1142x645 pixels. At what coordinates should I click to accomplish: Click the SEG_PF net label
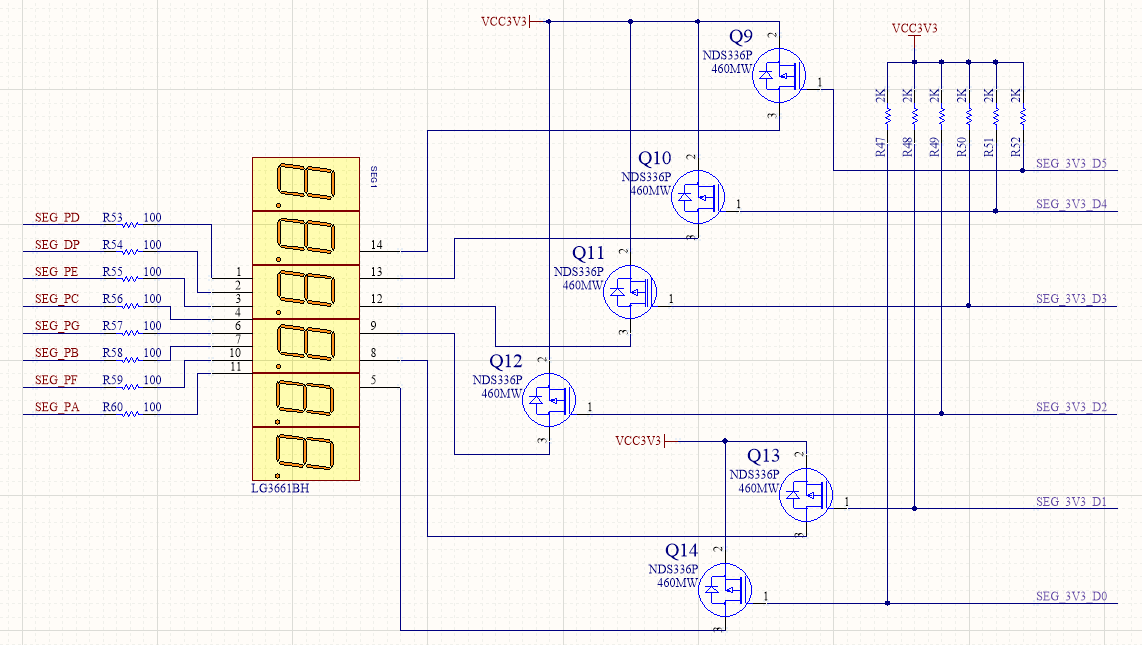(56, 379)
